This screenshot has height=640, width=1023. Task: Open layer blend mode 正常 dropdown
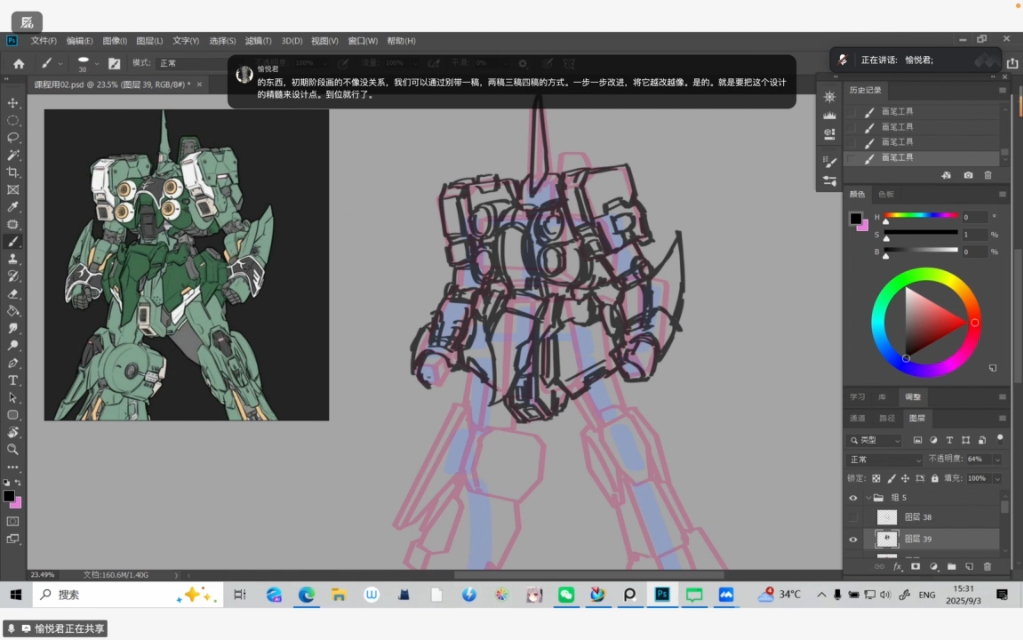pyautogui.click(x=884, y=459)
